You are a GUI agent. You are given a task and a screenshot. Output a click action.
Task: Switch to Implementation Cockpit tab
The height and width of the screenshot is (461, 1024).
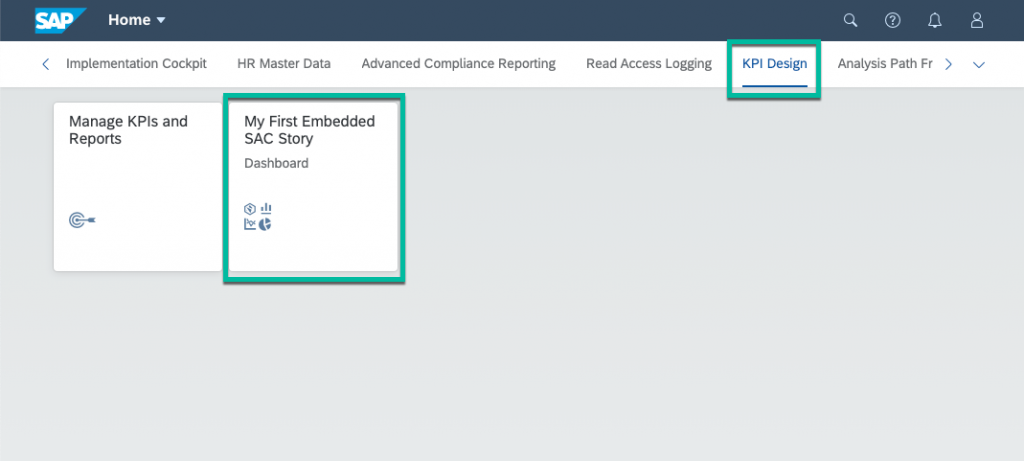(x=136, y=64)
